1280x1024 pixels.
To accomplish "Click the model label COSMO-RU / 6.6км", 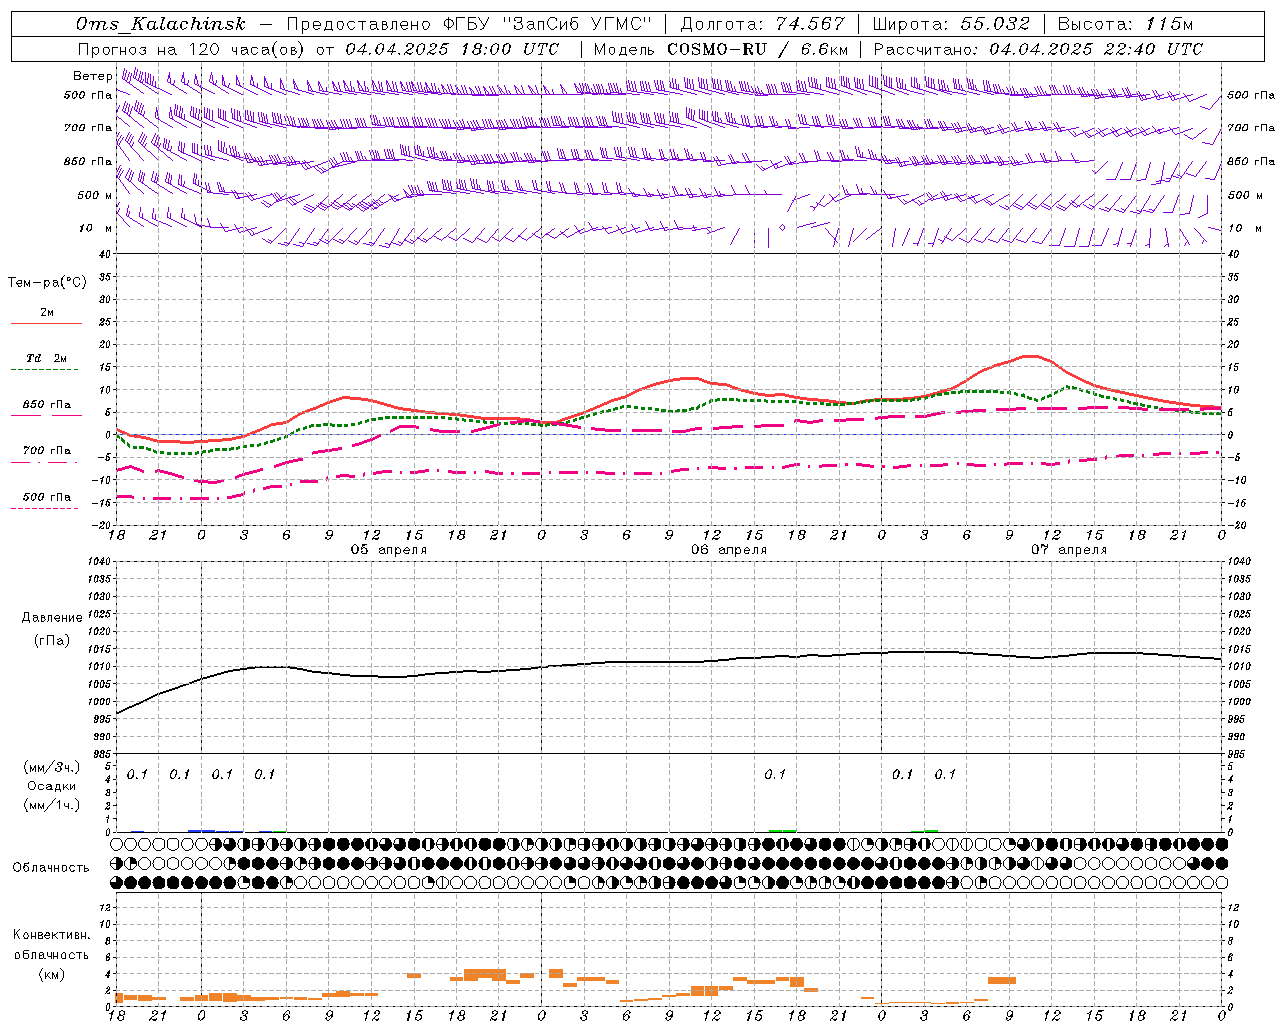I will [757, 49].
